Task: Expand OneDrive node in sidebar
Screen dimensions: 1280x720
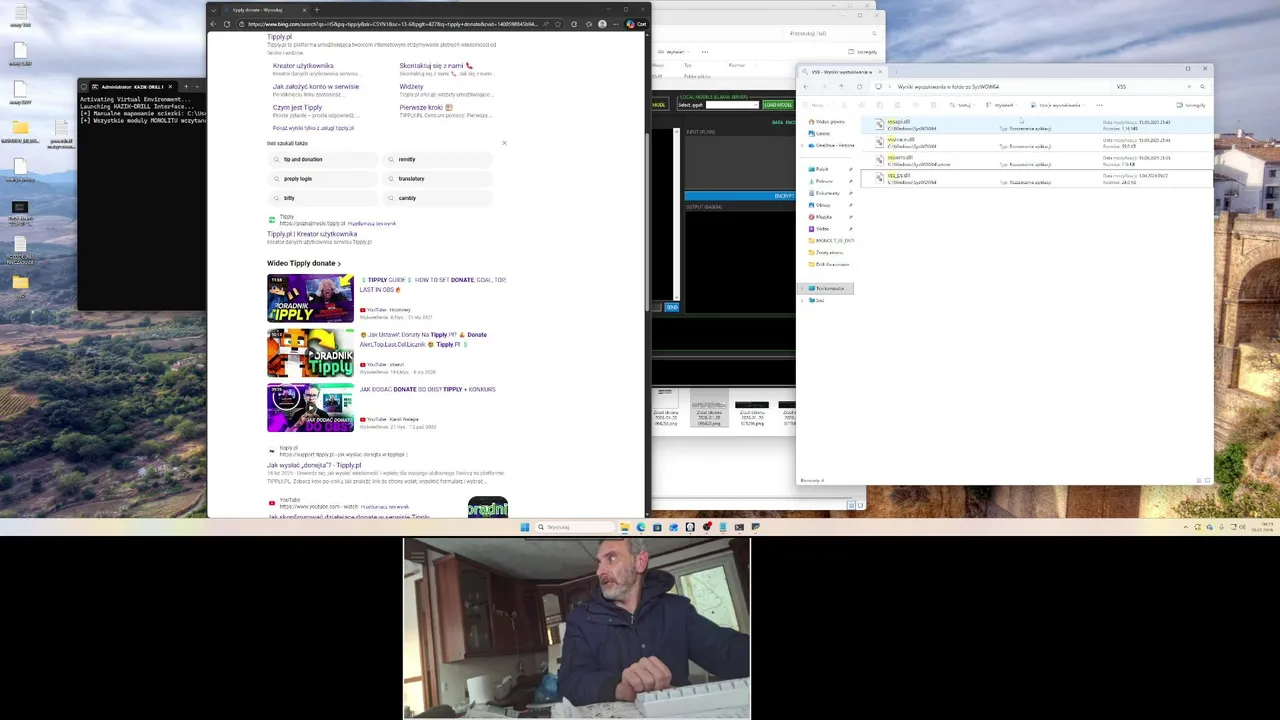Action: click(x=803, y=145)
